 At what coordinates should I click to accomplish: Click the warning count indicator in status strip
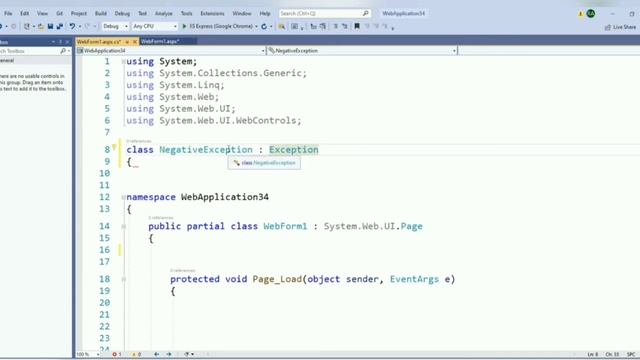click(x=136, y=354)
